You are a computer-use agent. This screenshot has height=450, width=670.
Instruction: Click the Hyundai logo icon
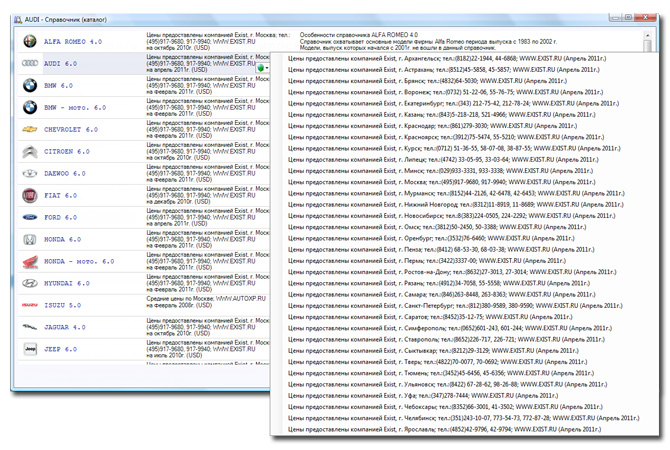[29, 283]
